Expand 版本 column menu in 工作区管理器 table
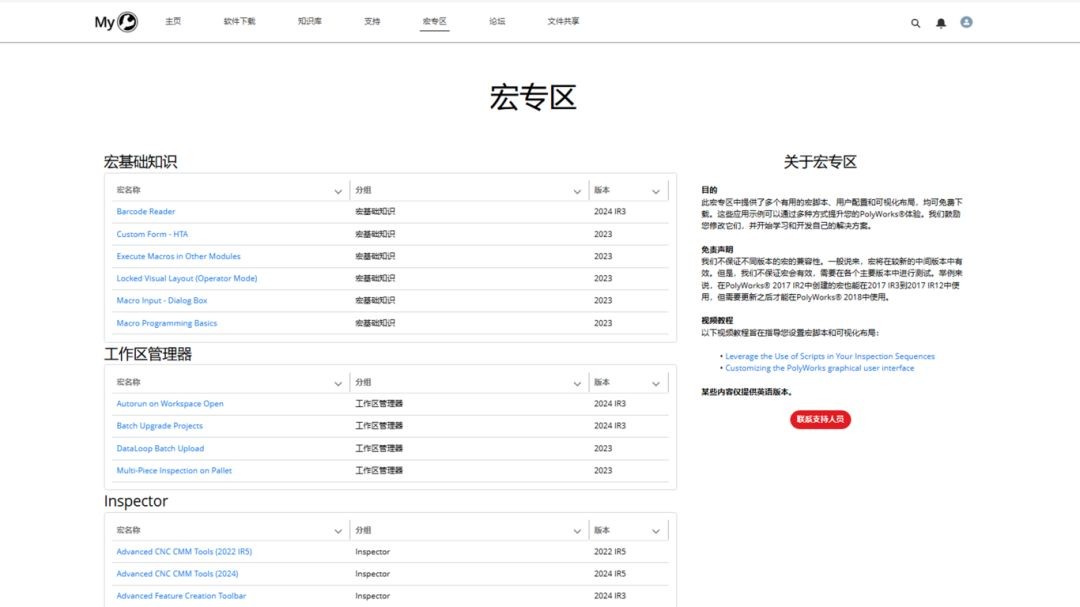Screen dimensions: 1080x607 [x=656, y=384]
